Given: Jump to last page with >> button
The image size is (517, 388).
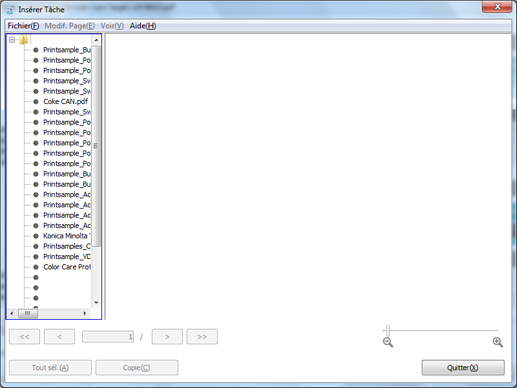Looking at the screenshot, I should pyautogui.click(x=202, y=337).
